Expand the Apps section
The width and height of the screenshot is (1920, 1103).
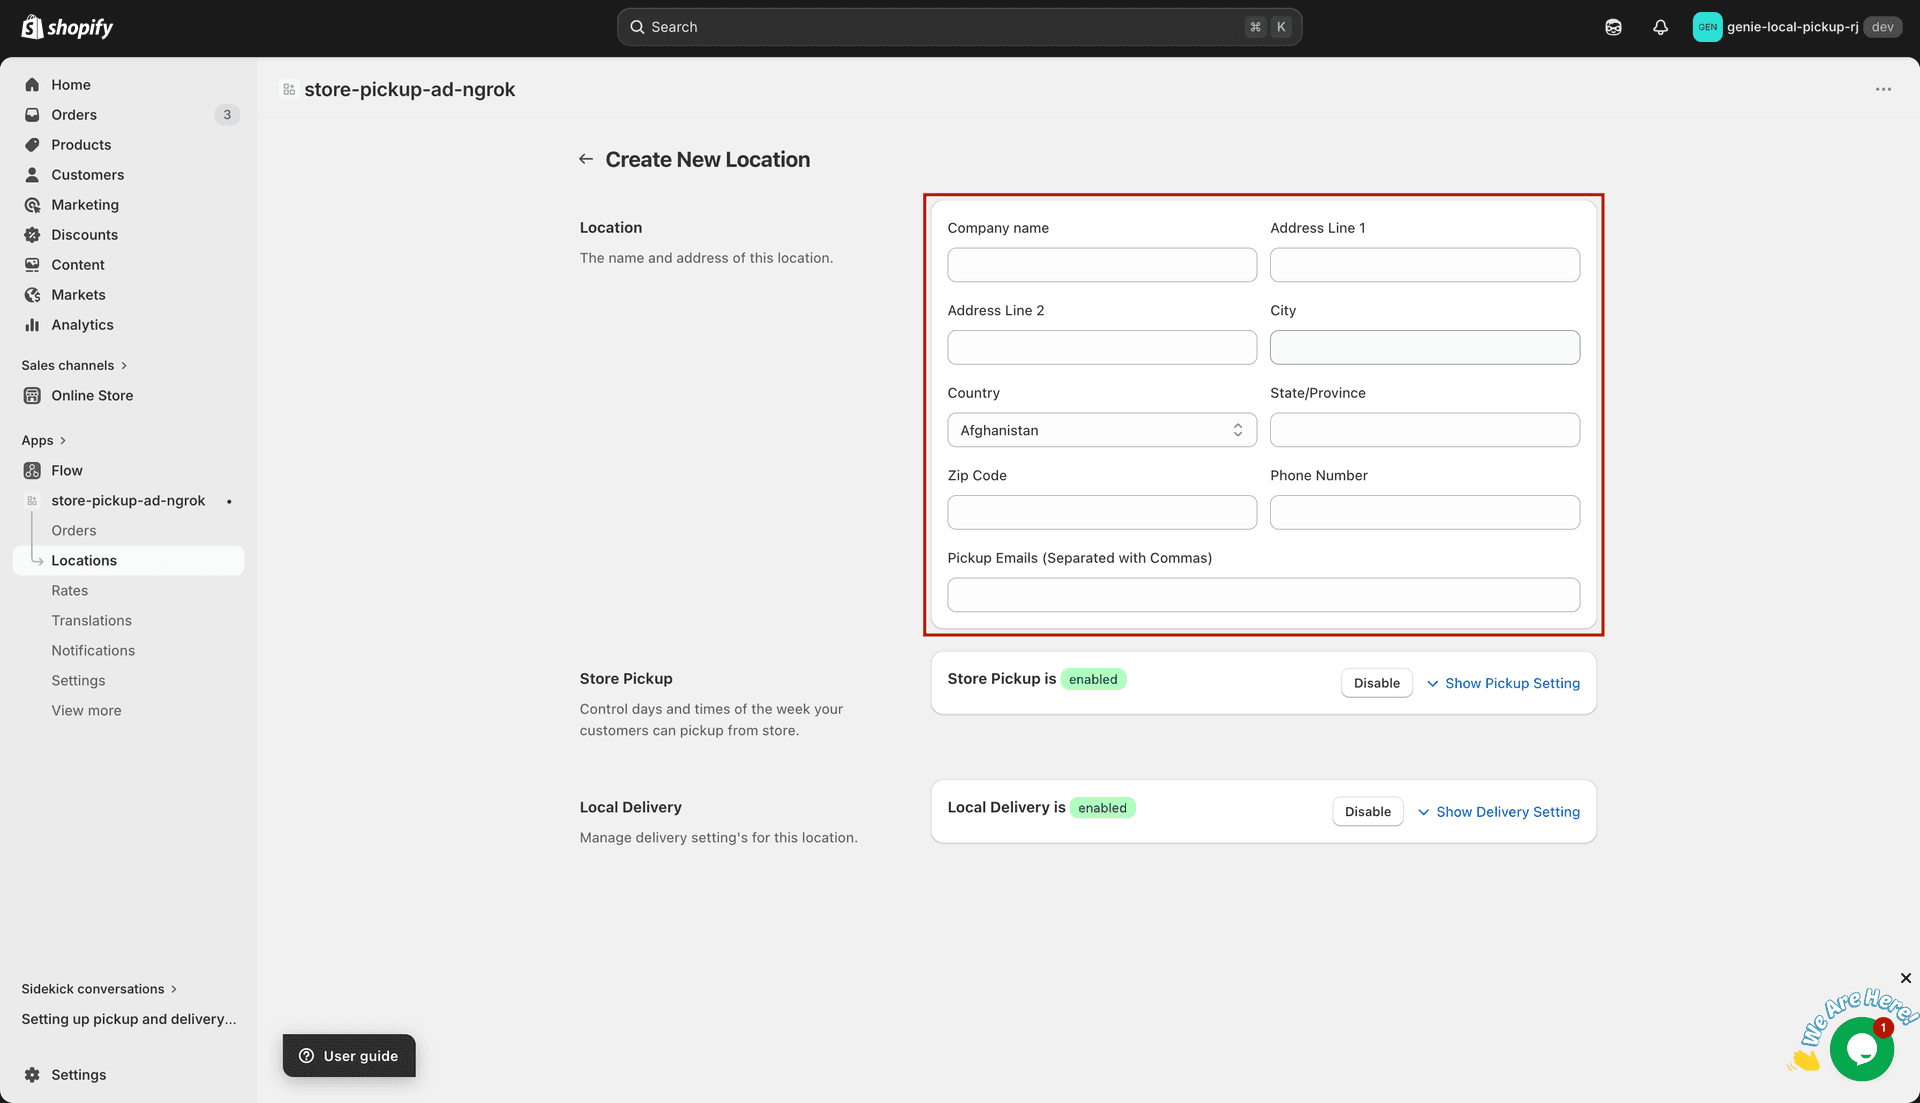click(44, 440)
